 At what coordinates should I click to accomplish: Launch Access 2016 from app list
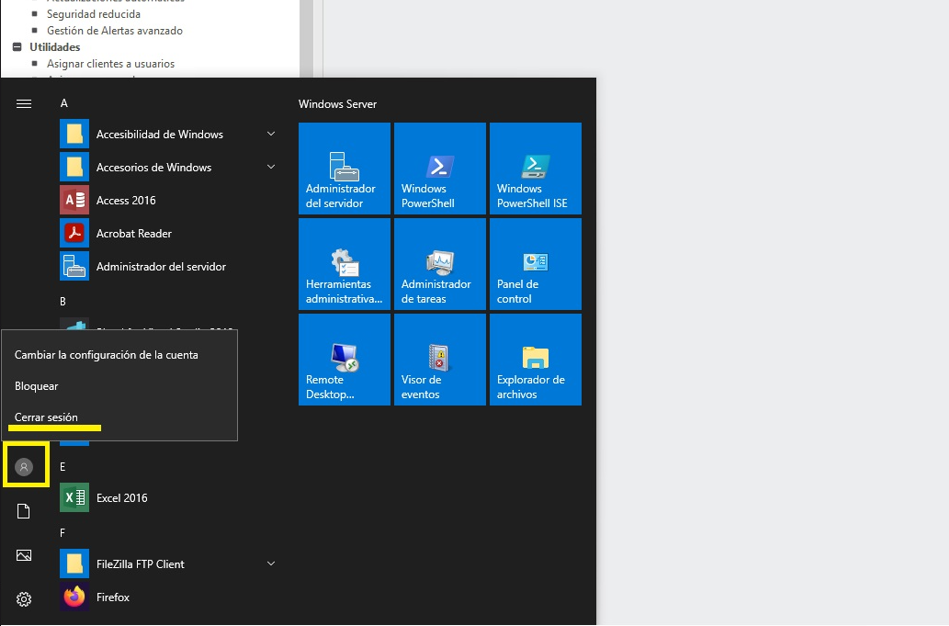click(168, 200)
